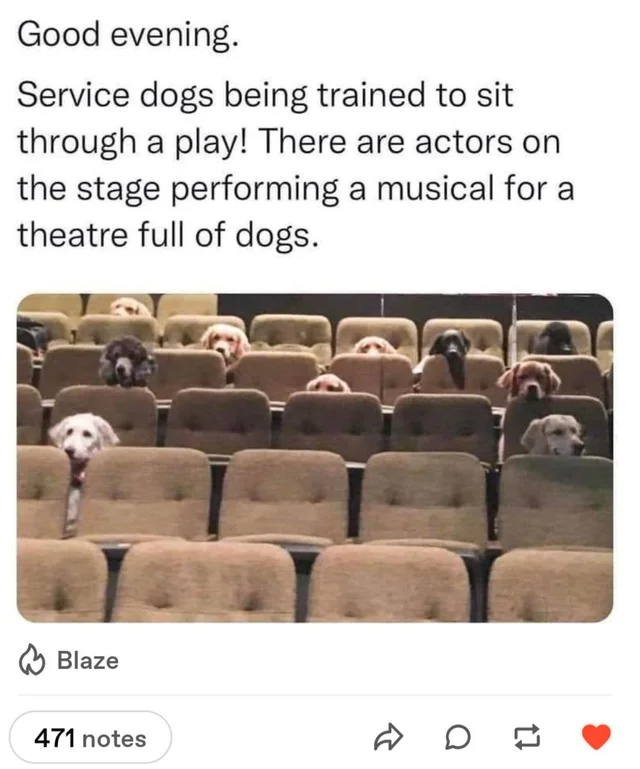The image size is (640, 769).
Task: Select the Blaze label text
Action: 88,661
